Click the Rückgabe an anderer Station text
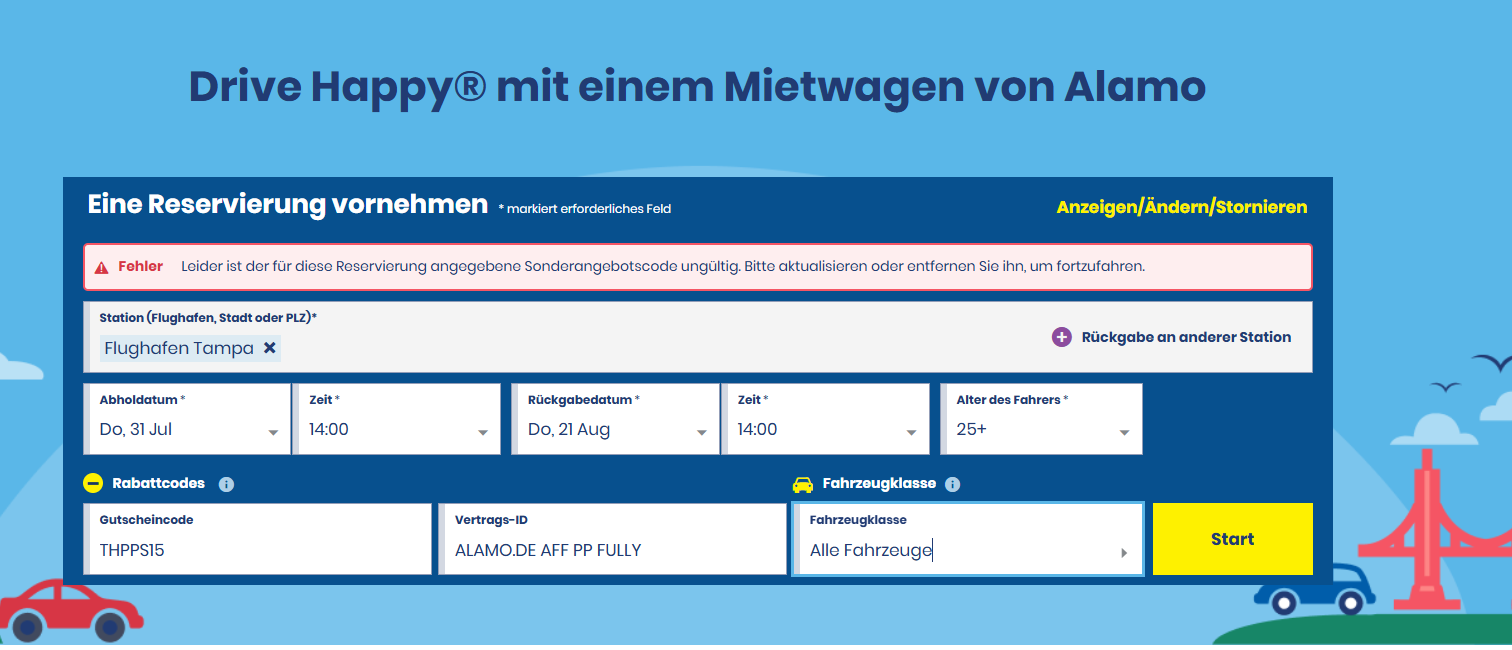 pos(1186,338)
